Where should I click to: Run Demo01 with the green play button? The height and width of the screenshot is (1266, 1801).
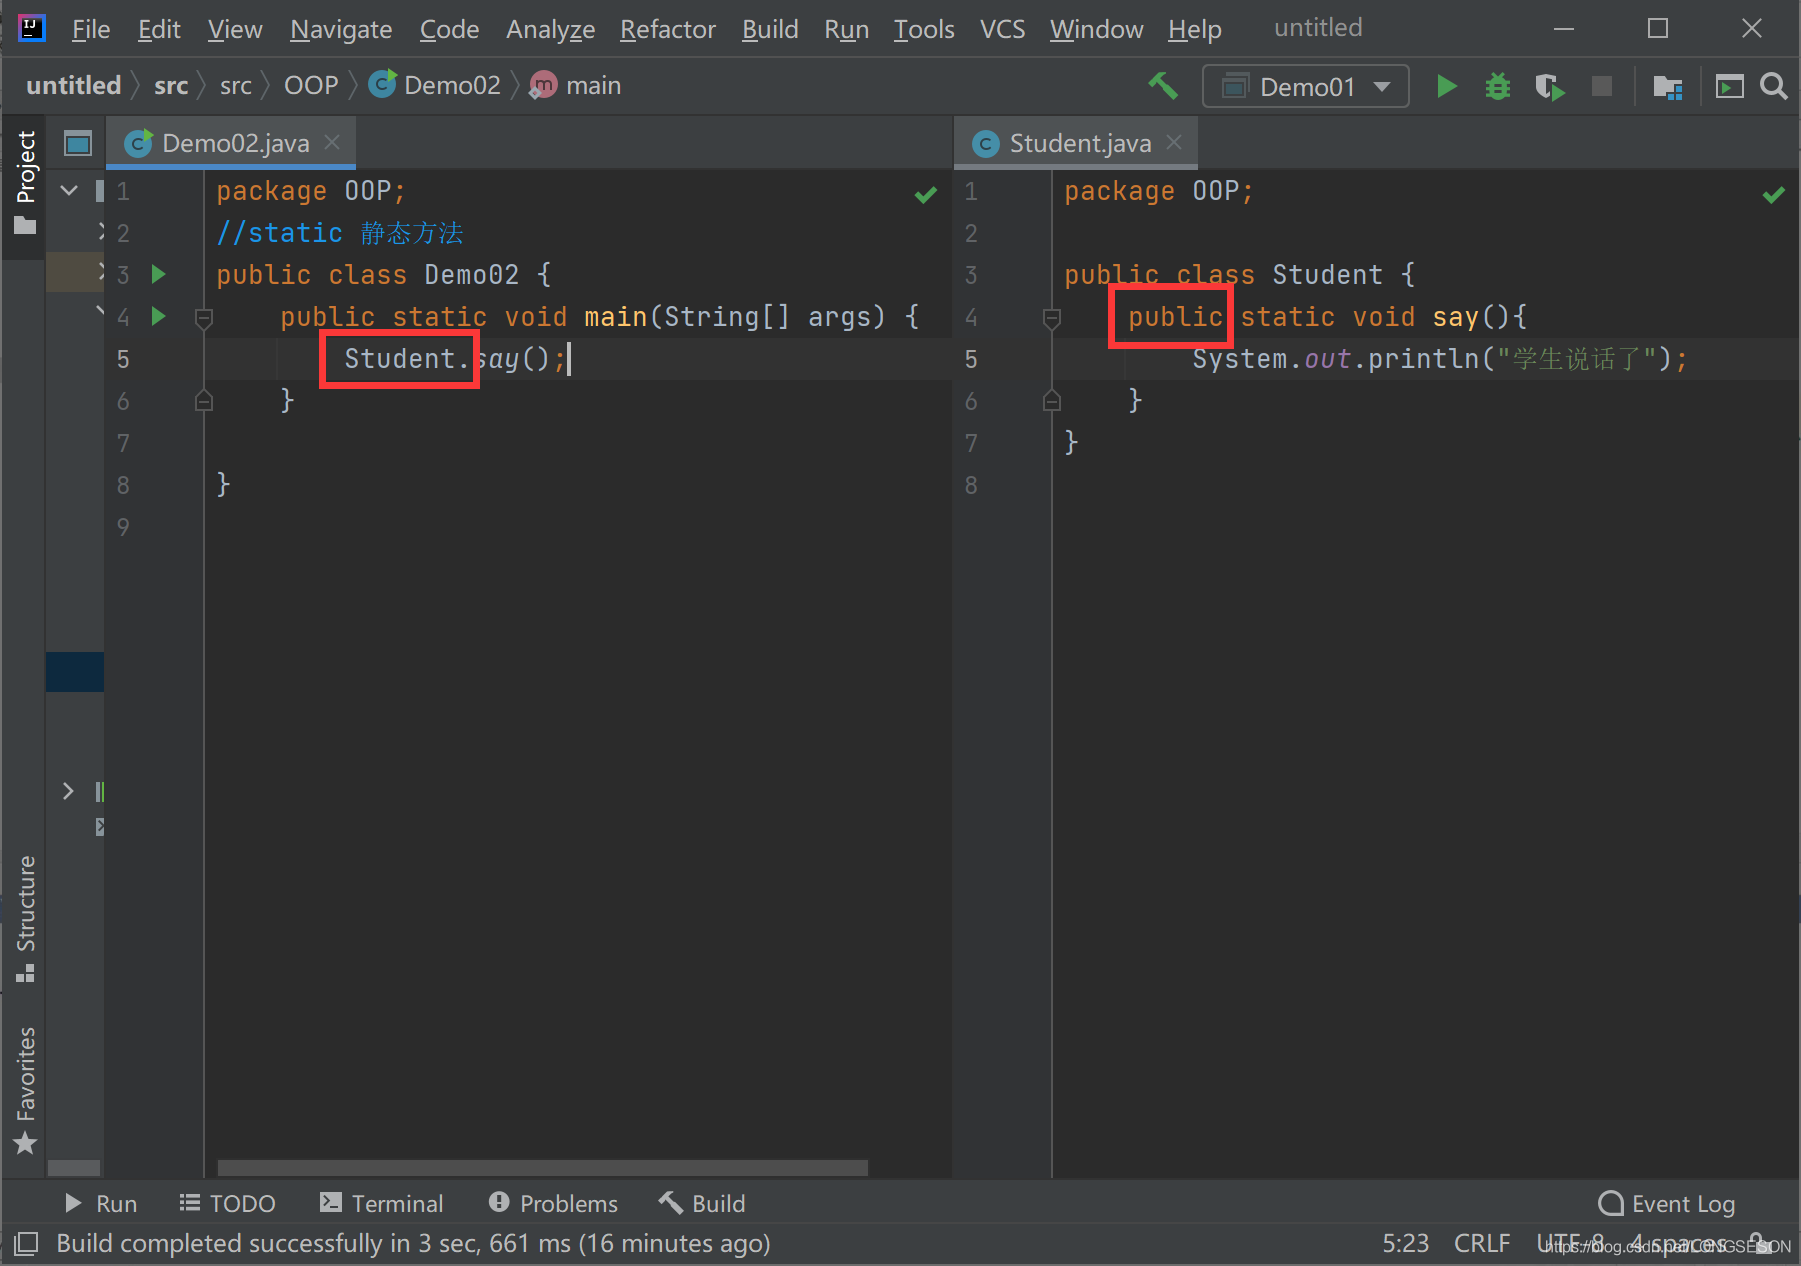(1446, 86)
